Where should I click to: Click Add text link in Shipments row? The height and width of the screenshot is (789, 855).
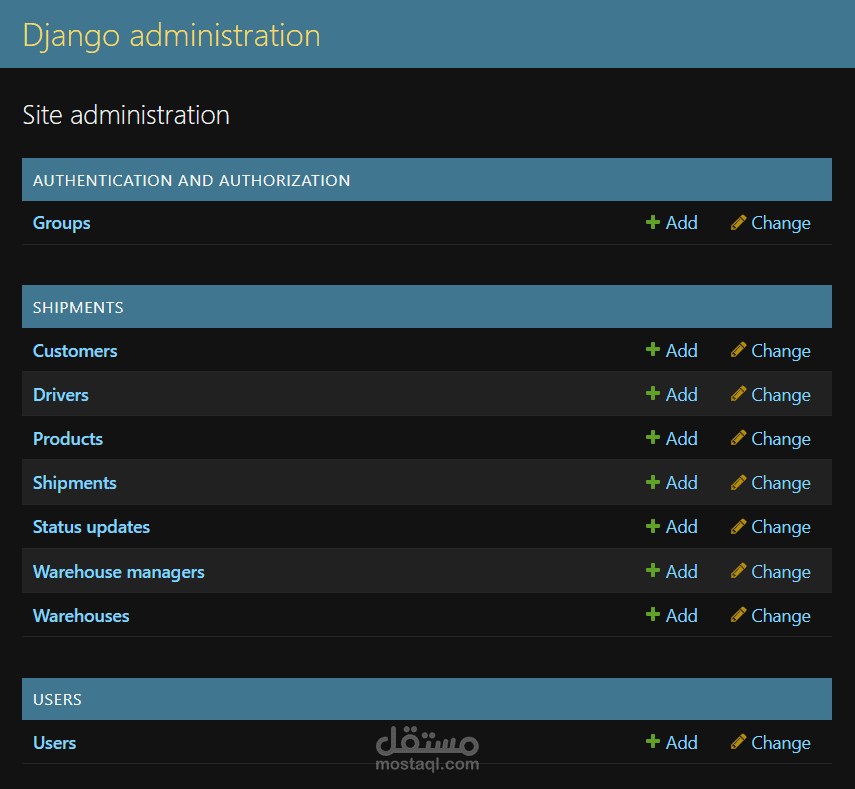coord(682,483)
